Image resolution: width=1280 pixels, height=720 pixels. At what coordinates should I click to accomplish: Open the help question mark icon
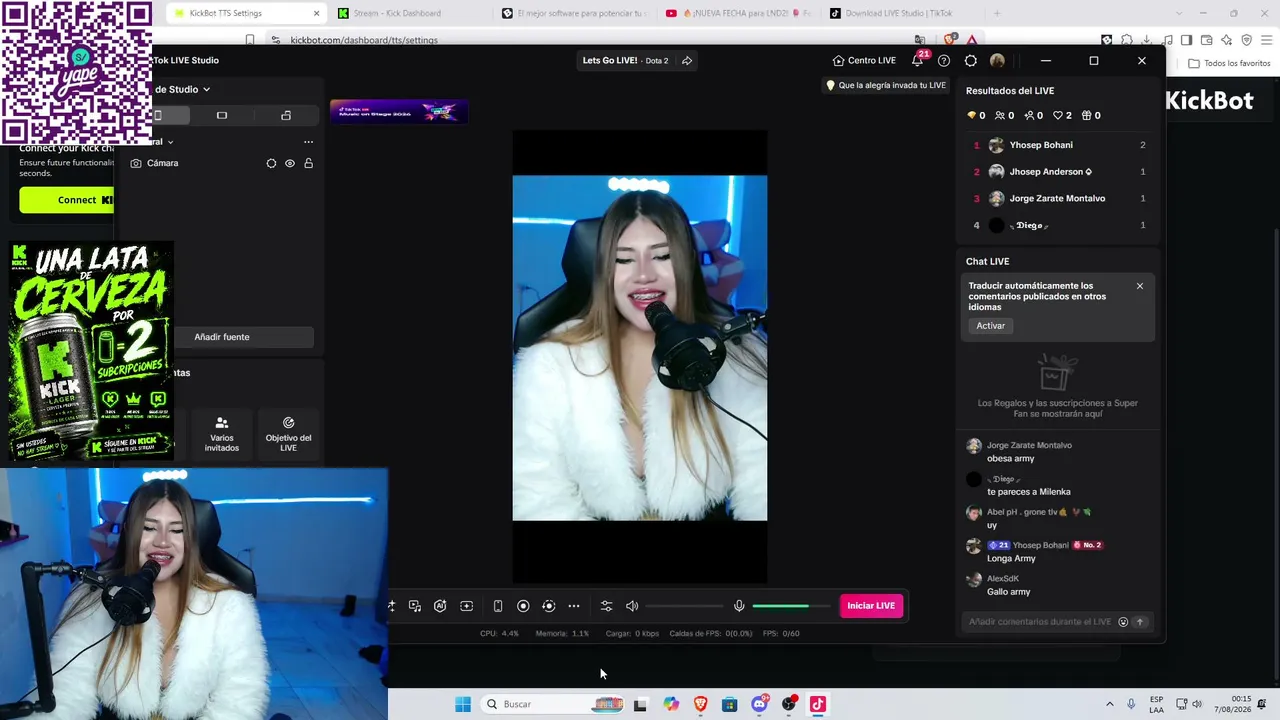944,61
